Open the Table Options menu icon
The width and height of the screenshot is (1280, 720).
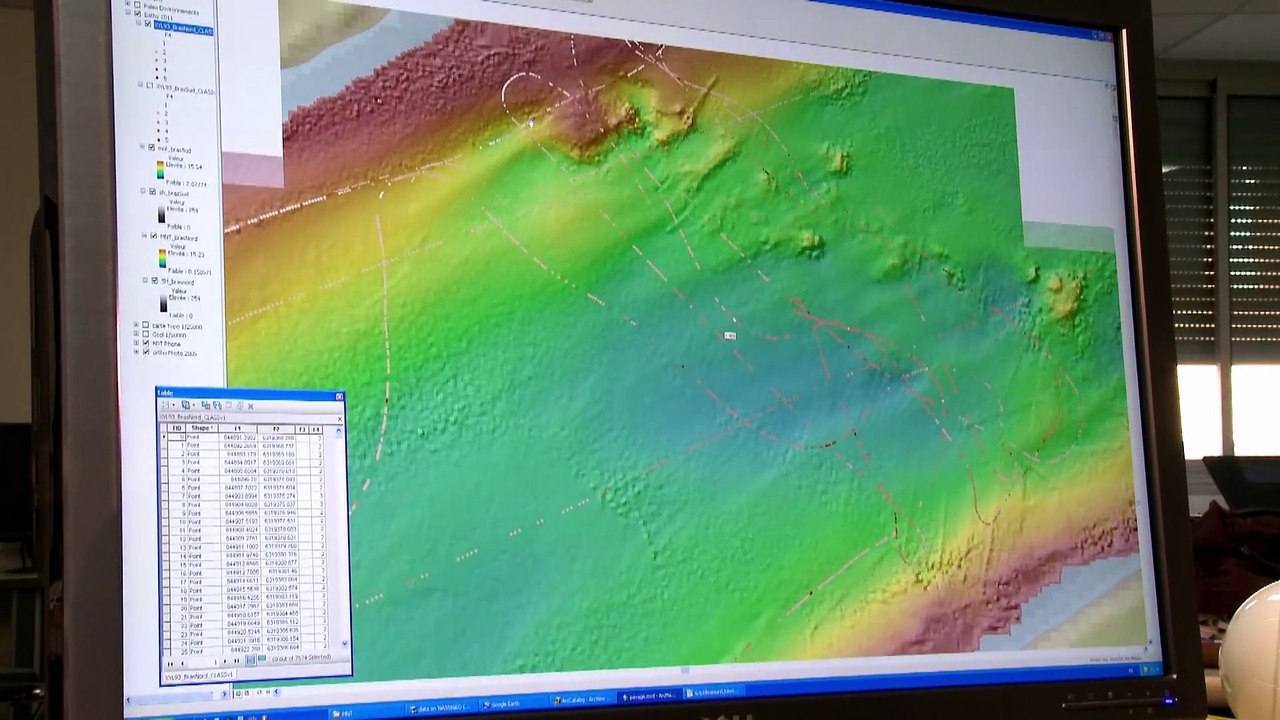pos(166,405)
